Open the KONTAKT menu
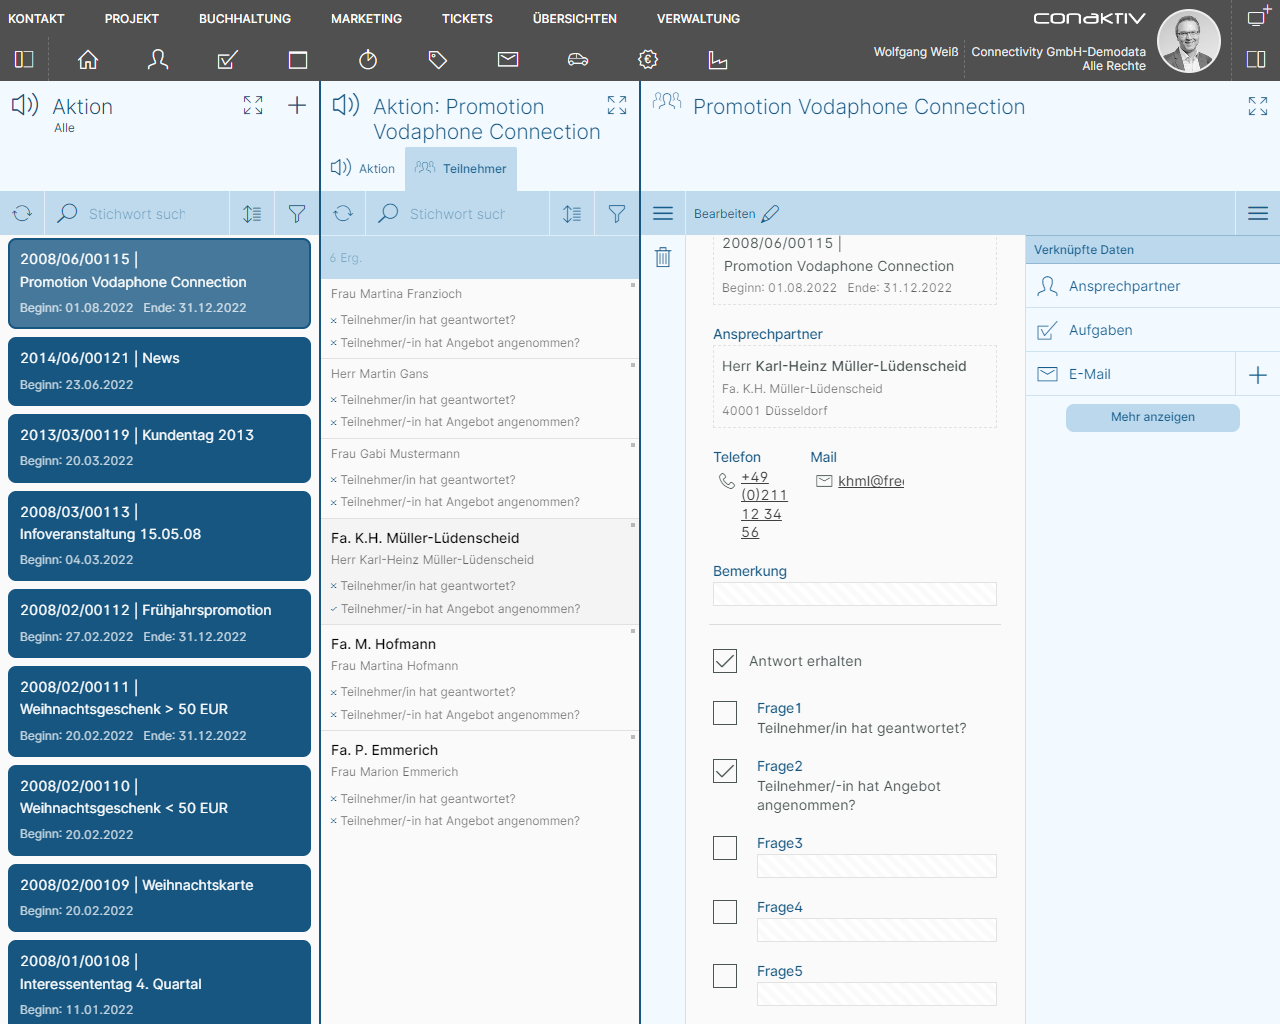 pyautogui.click(x=36, y=18)
